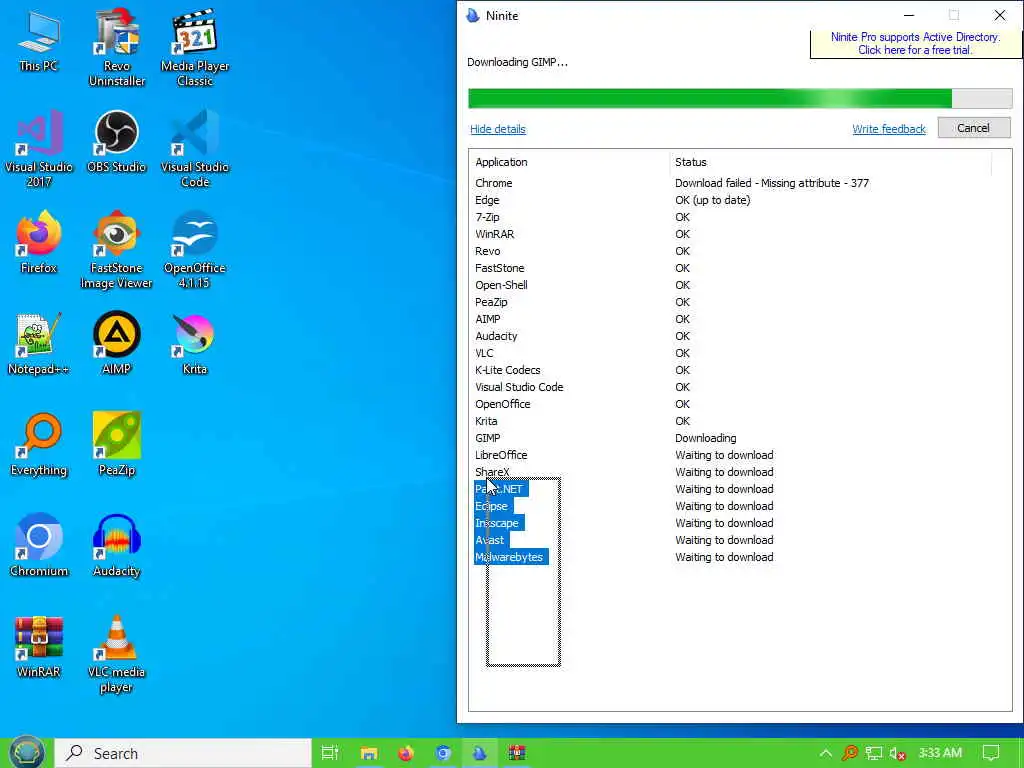
Task: Click the Everything tray icon
Action: pos(850,753)
